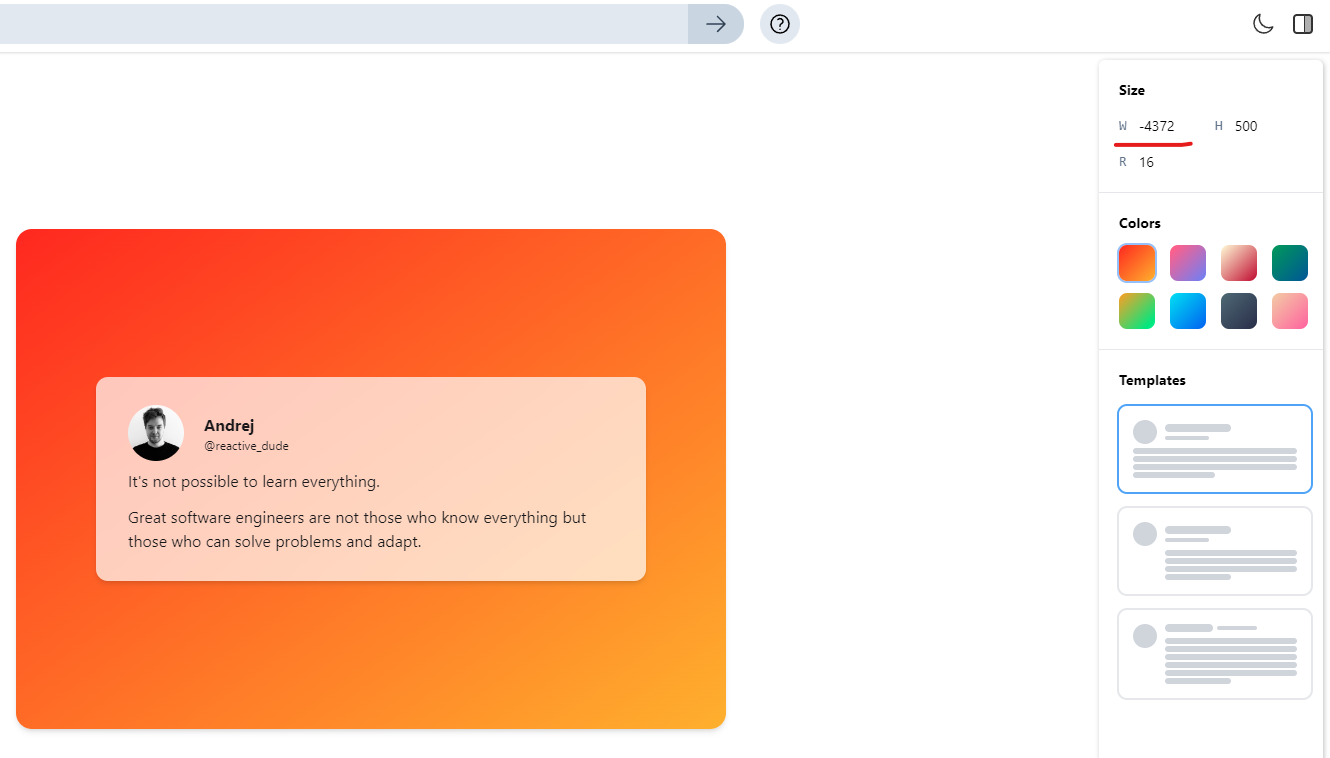The height and width of the screenshot is (758, 1330).
Task: Choose the second template layout
Action: (1215, 550)
